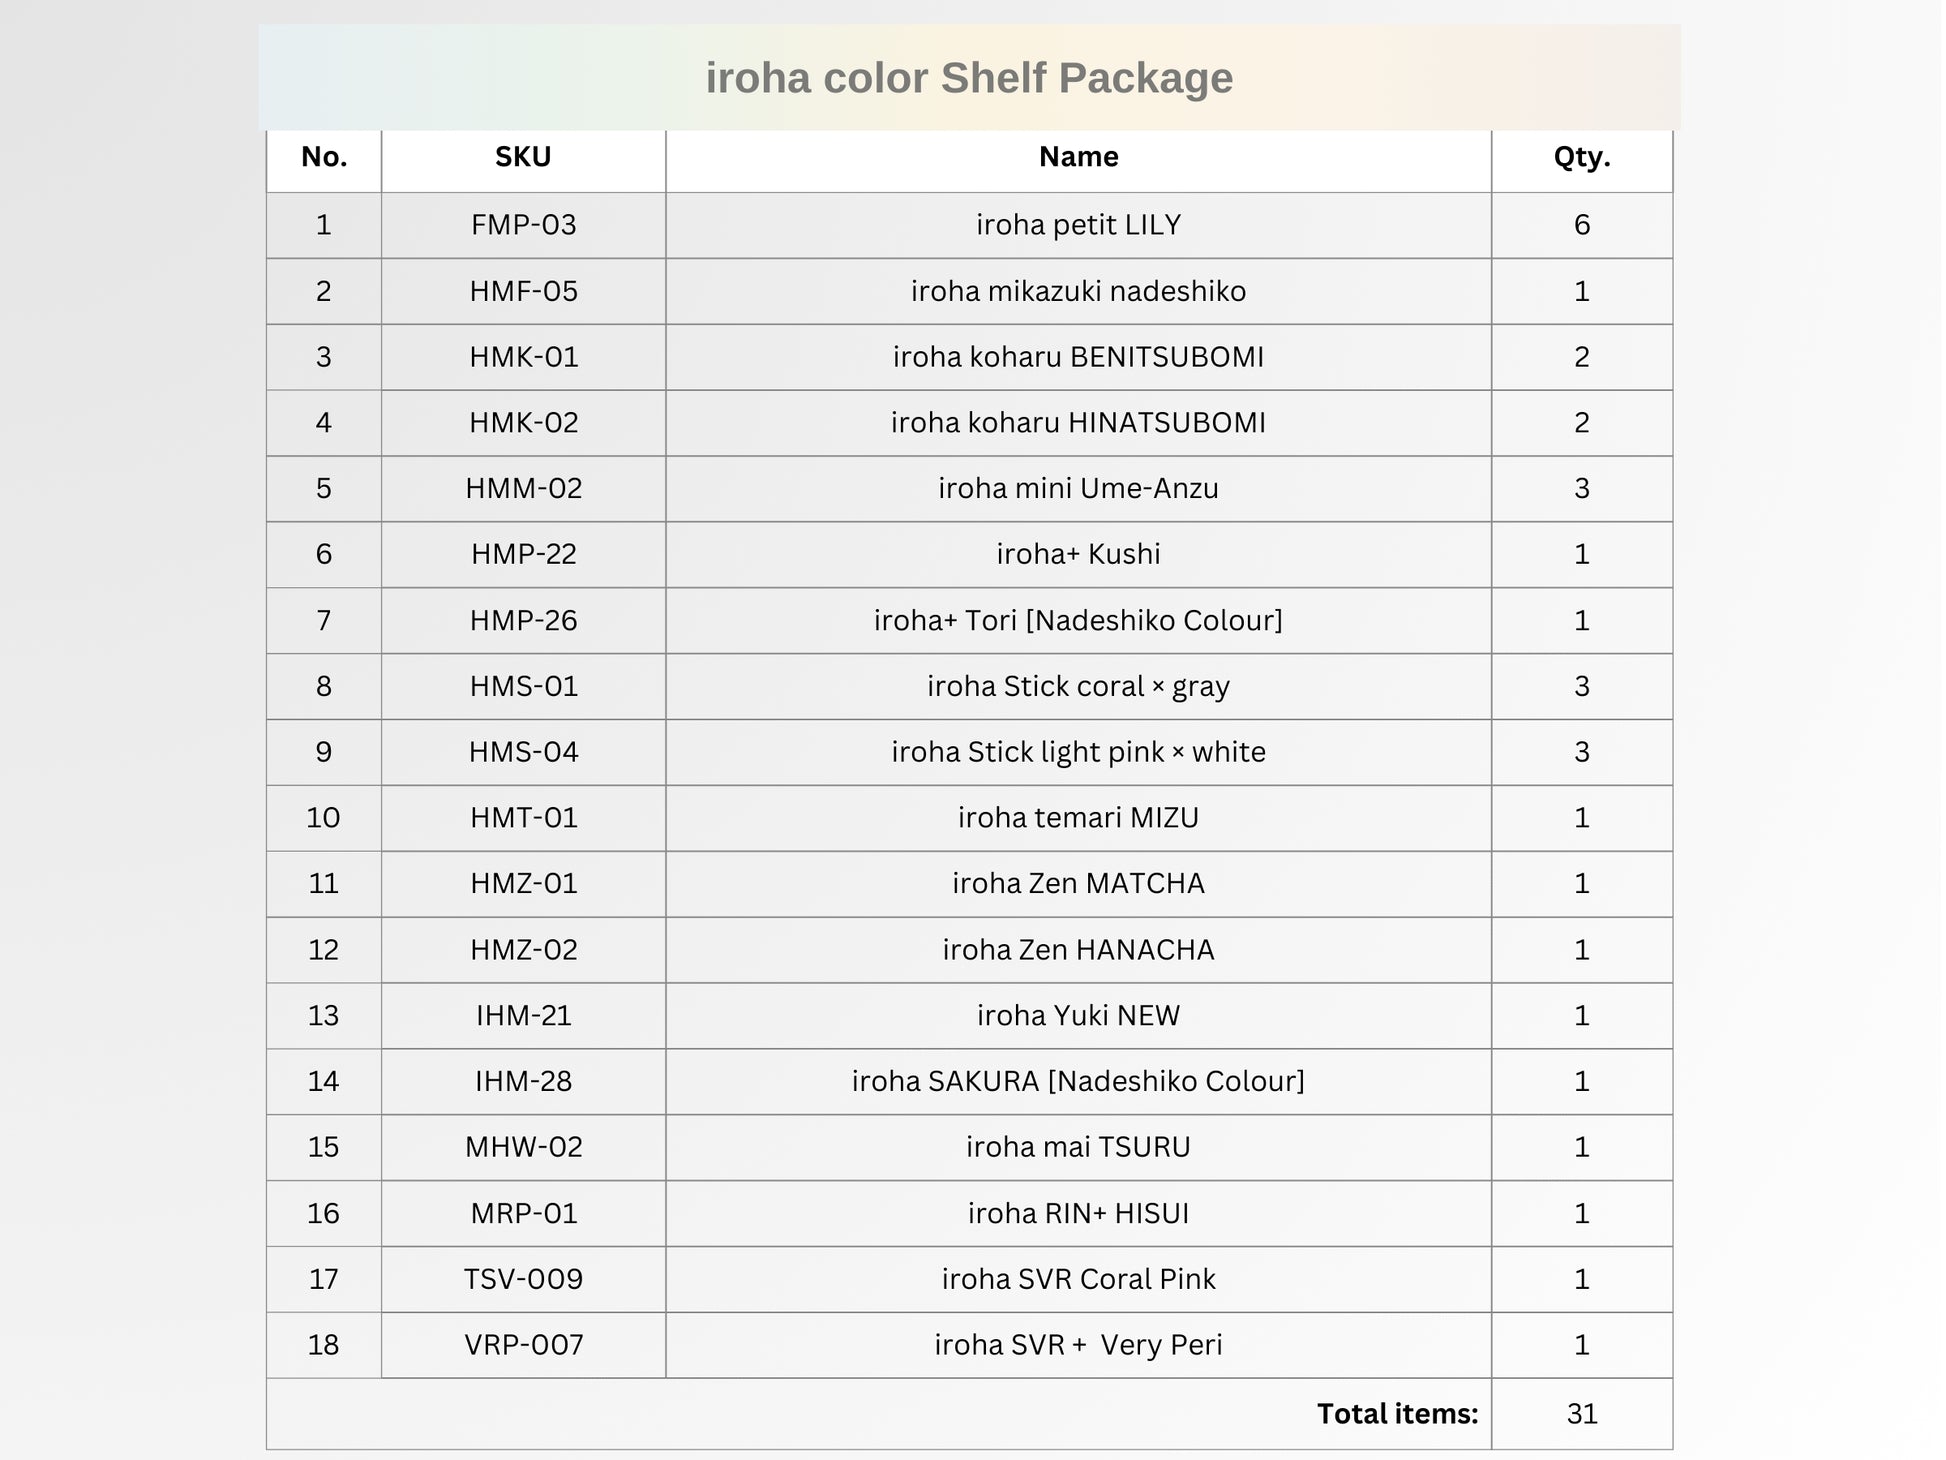Click the 'iroha Yuki NEW' cell

1078,1016
